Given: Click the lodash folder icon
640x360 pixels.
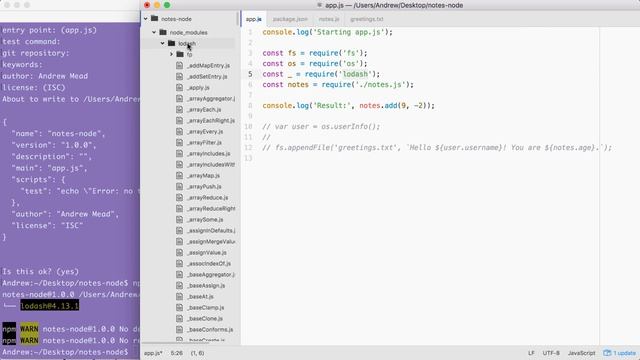Looking at the screenshot, I should (171, 43).
